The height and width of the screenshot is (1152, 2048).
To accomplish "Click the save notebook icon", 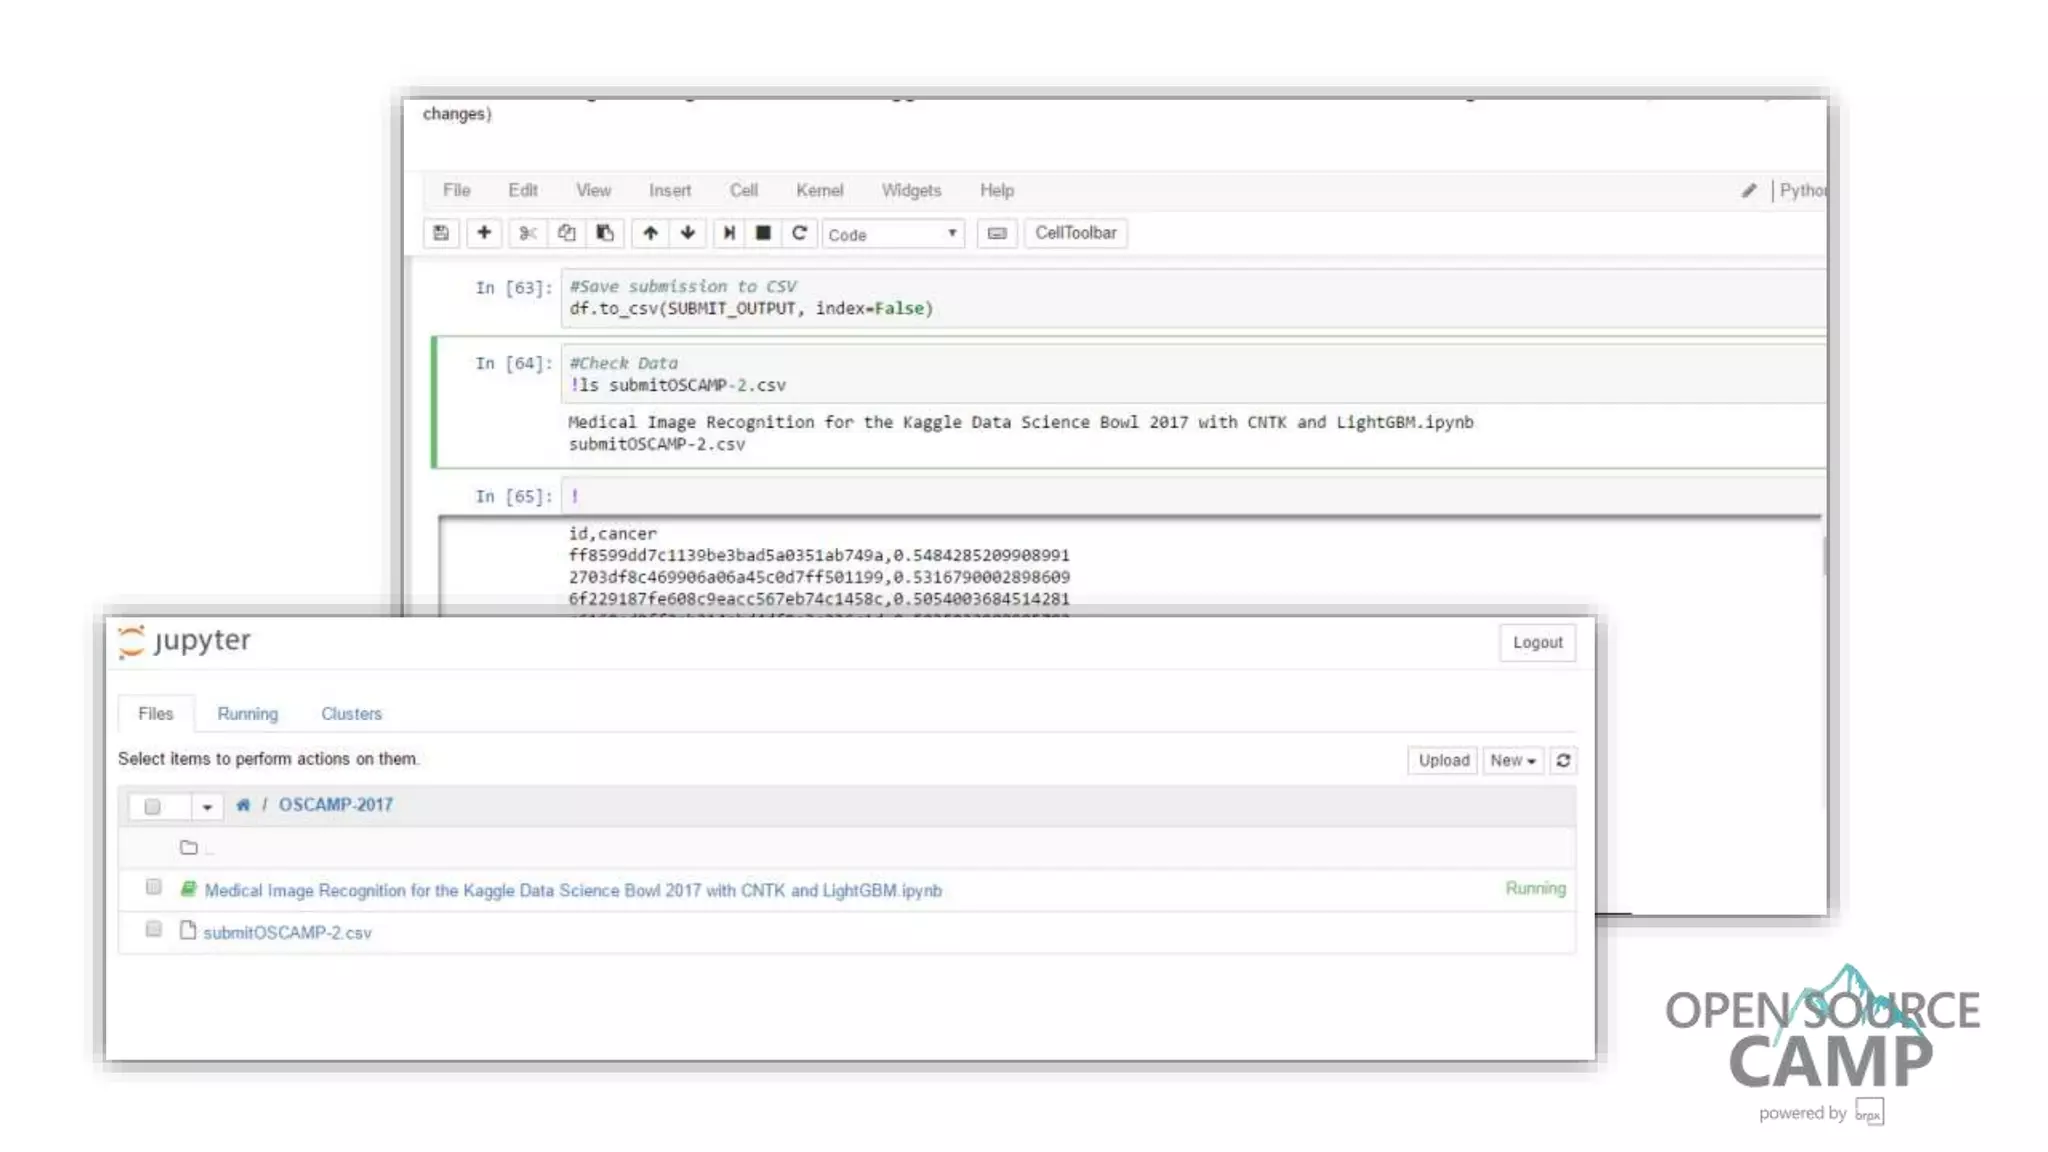I will coord(441,233).
